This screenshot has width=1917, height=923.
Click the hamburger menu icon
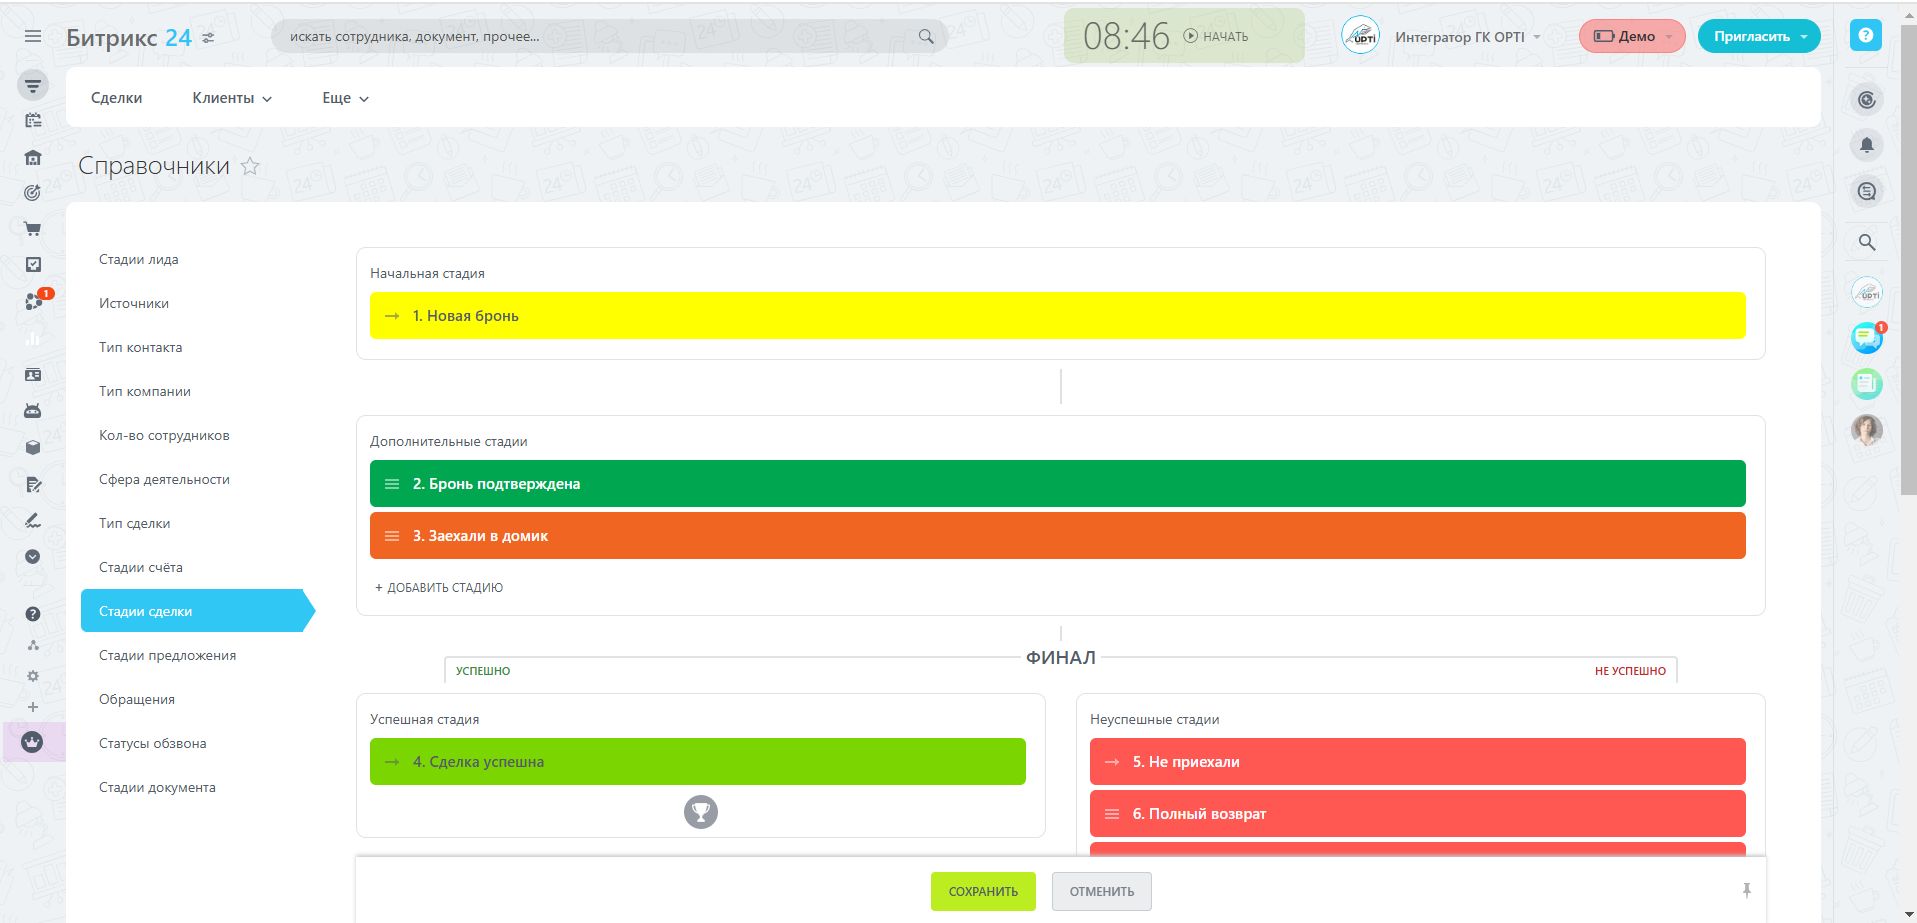pos(33,36)
